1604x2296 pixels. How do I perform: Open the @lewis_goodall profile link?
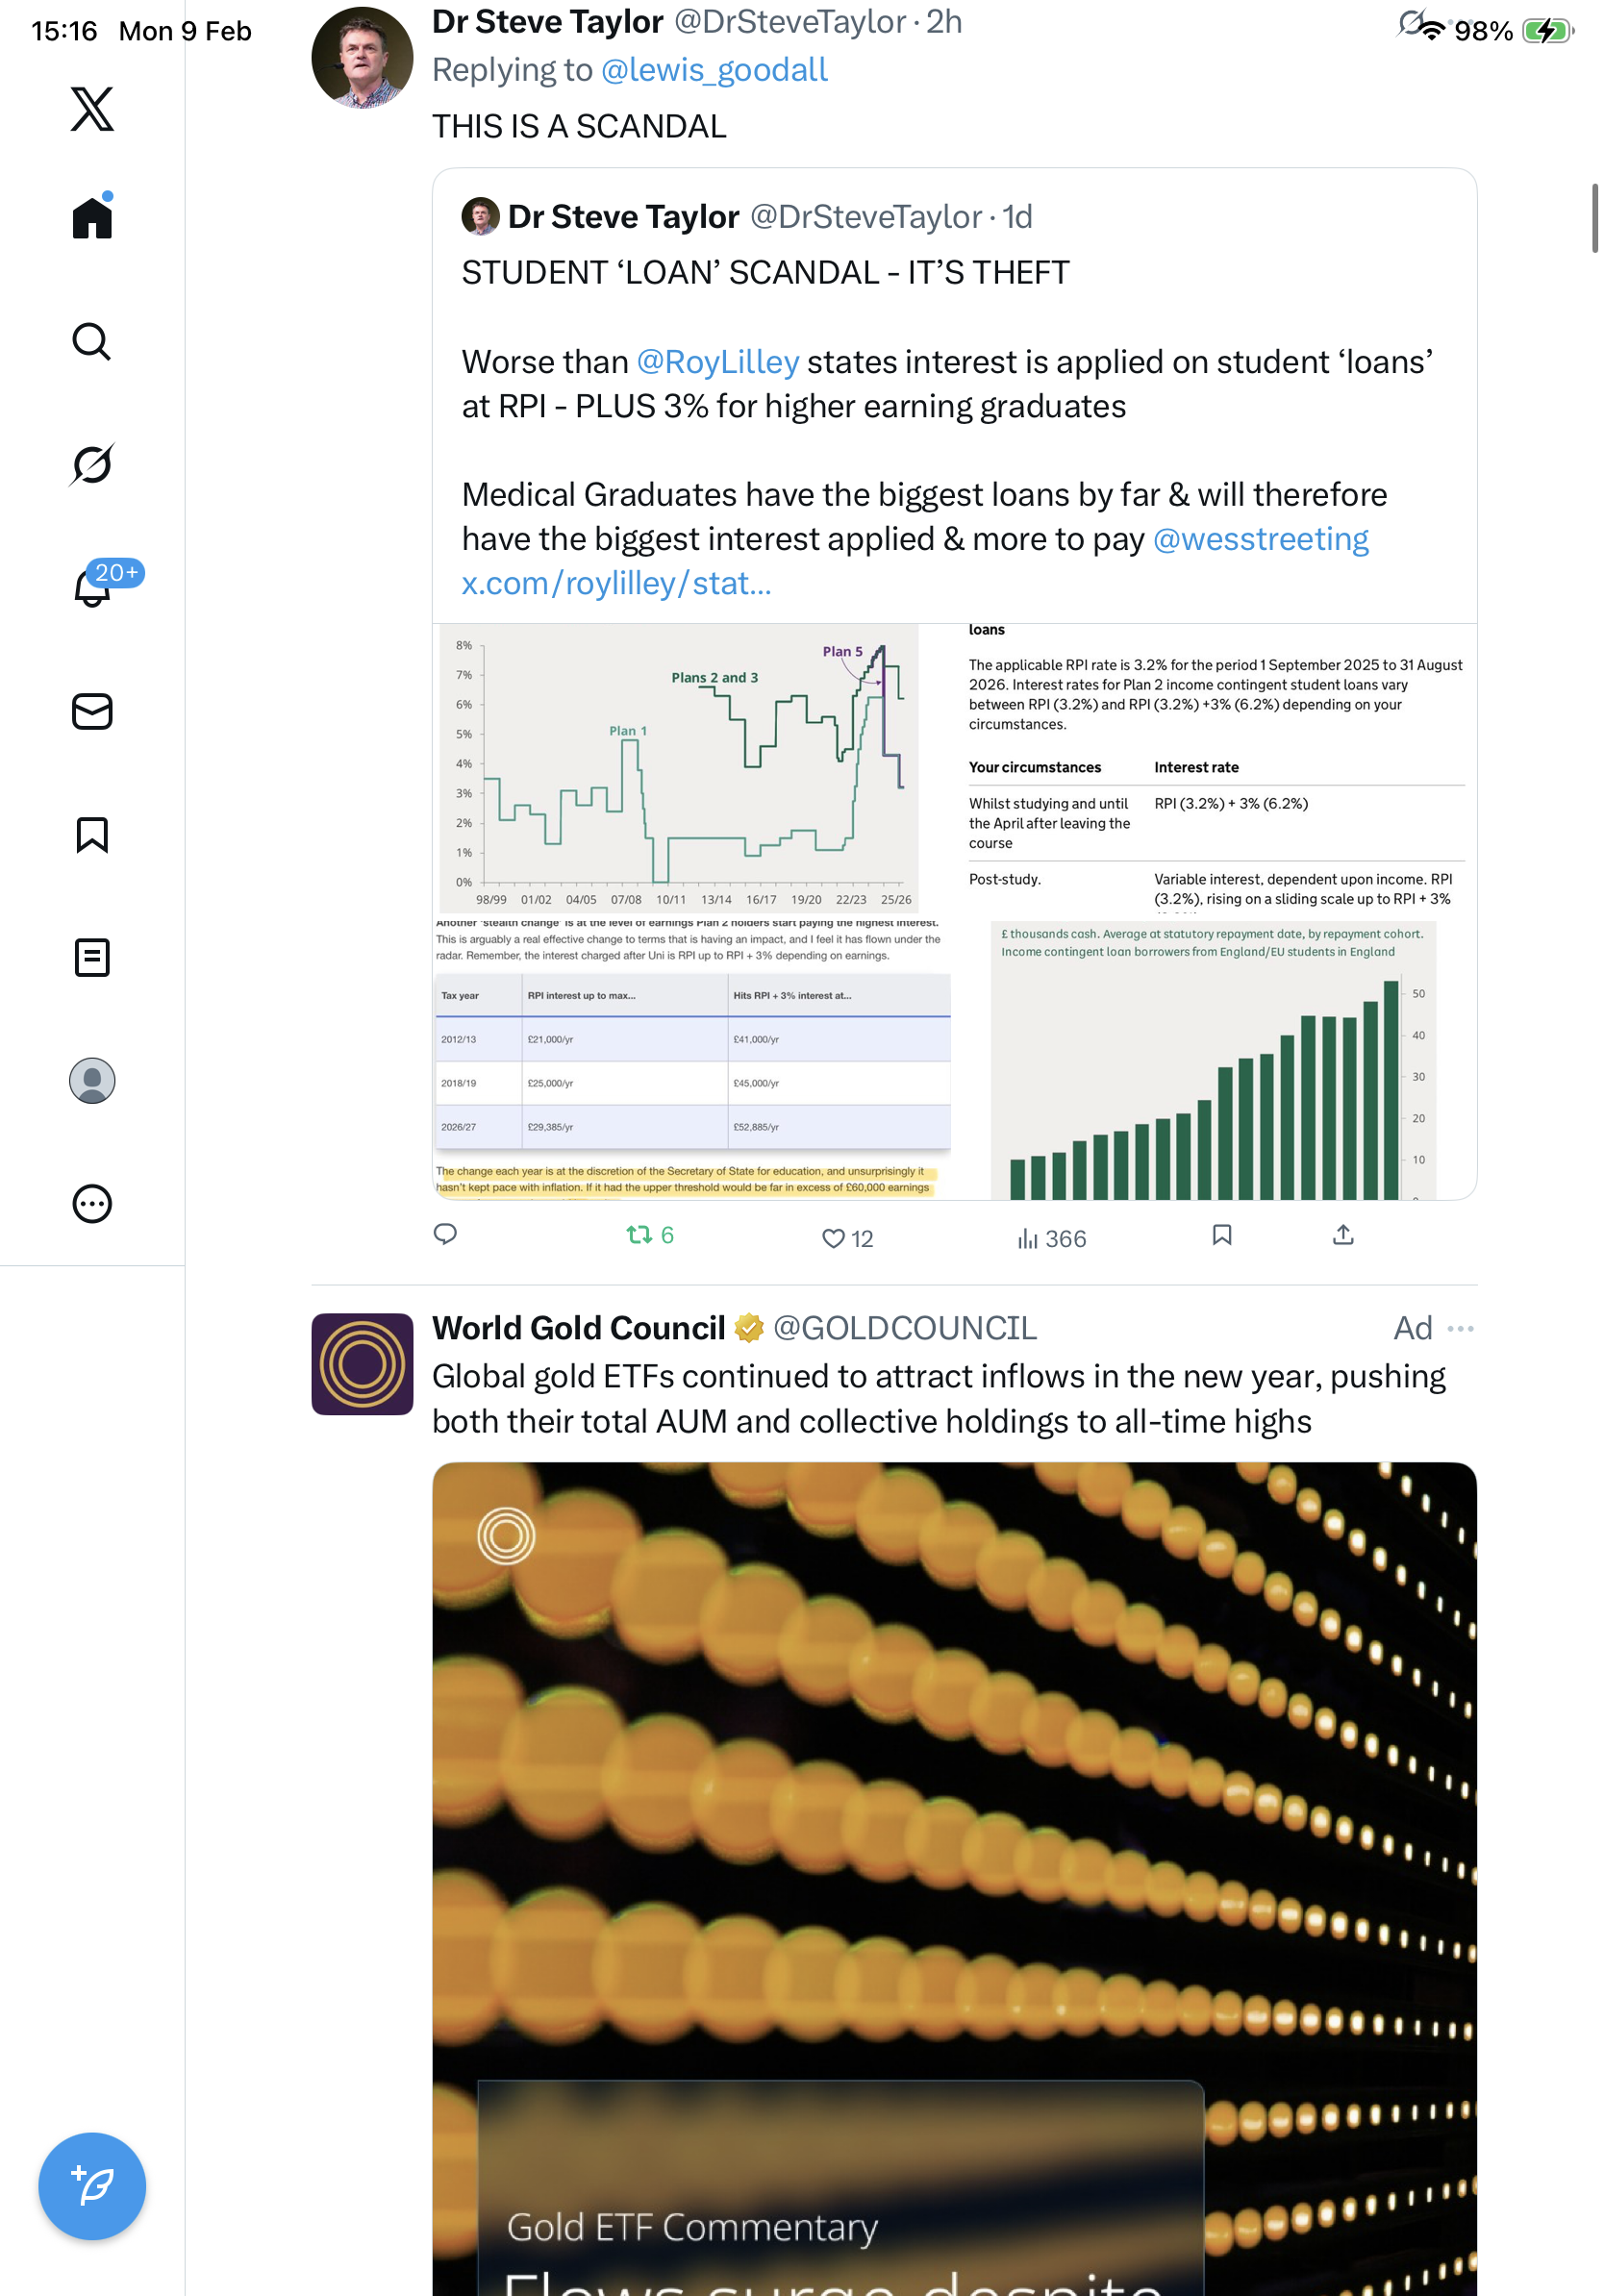pyautogui.click(x=714, y=70)
